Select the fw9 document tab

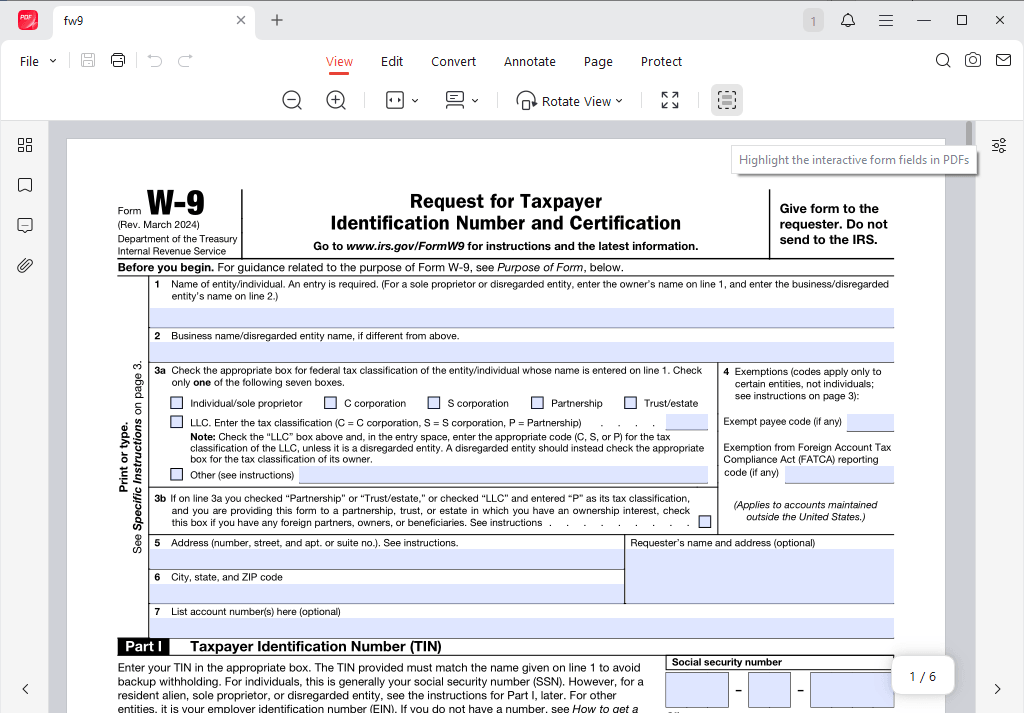[x=153, y=21]
